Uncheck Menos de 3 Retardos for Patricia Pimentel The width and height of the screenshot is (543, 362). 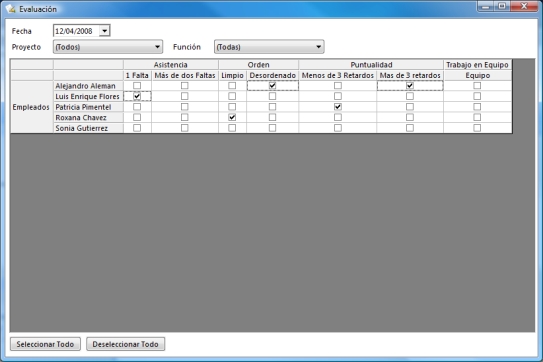pos(338,107)
